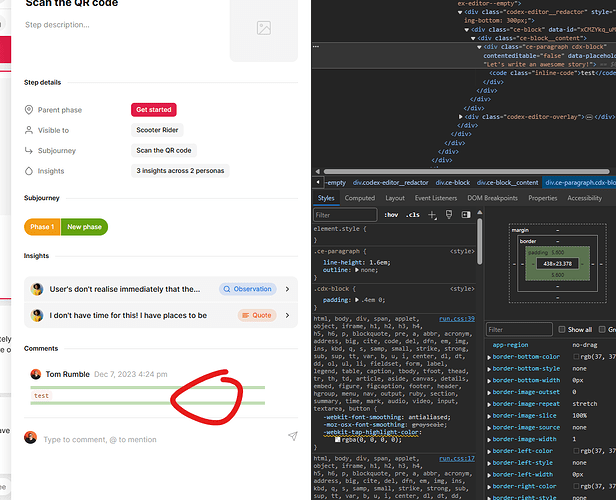This screenshot has height=500, width=616.
Task: Expand the codex-editor-overlay div node
Action: (460, 117)
